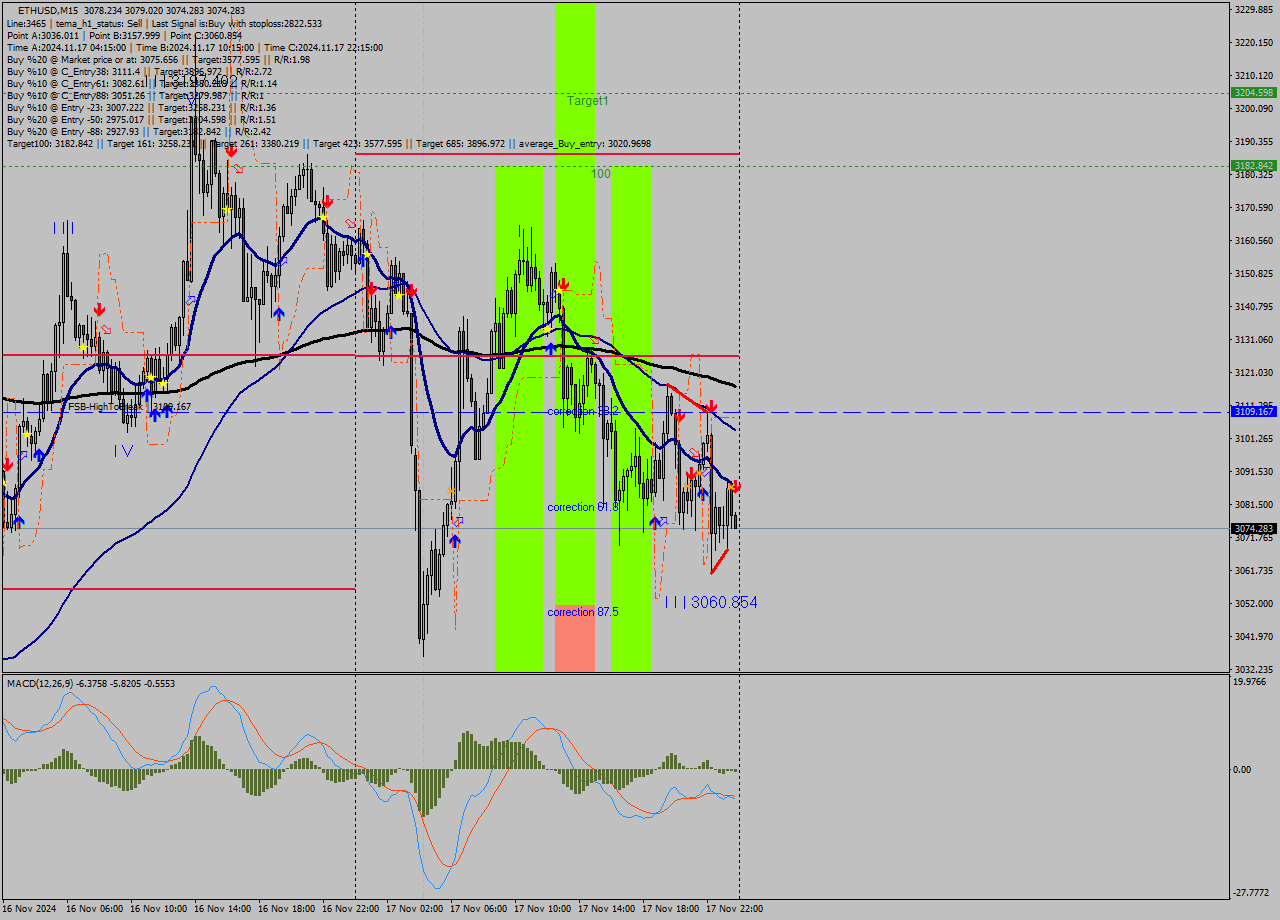Viewport: 1280px width, 920px height.
Task: Click the 'Buy %20 @ Entry -88: 2927.93' line
Action: click(x=139, y=131)
